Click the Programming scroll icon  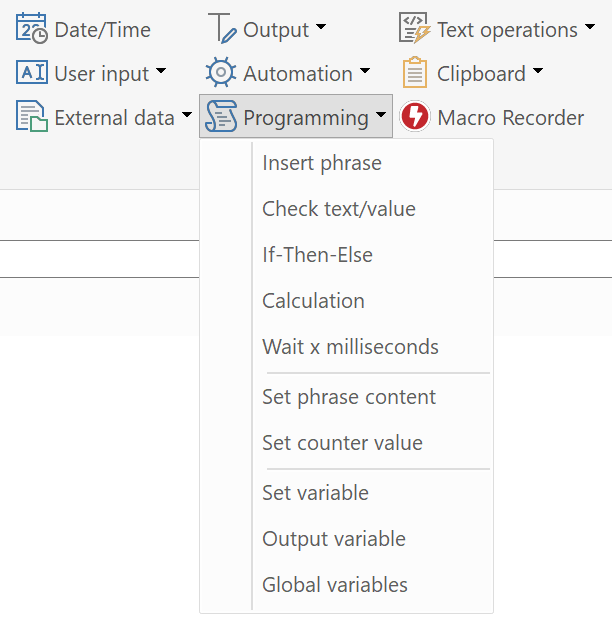tap(221, 116)
